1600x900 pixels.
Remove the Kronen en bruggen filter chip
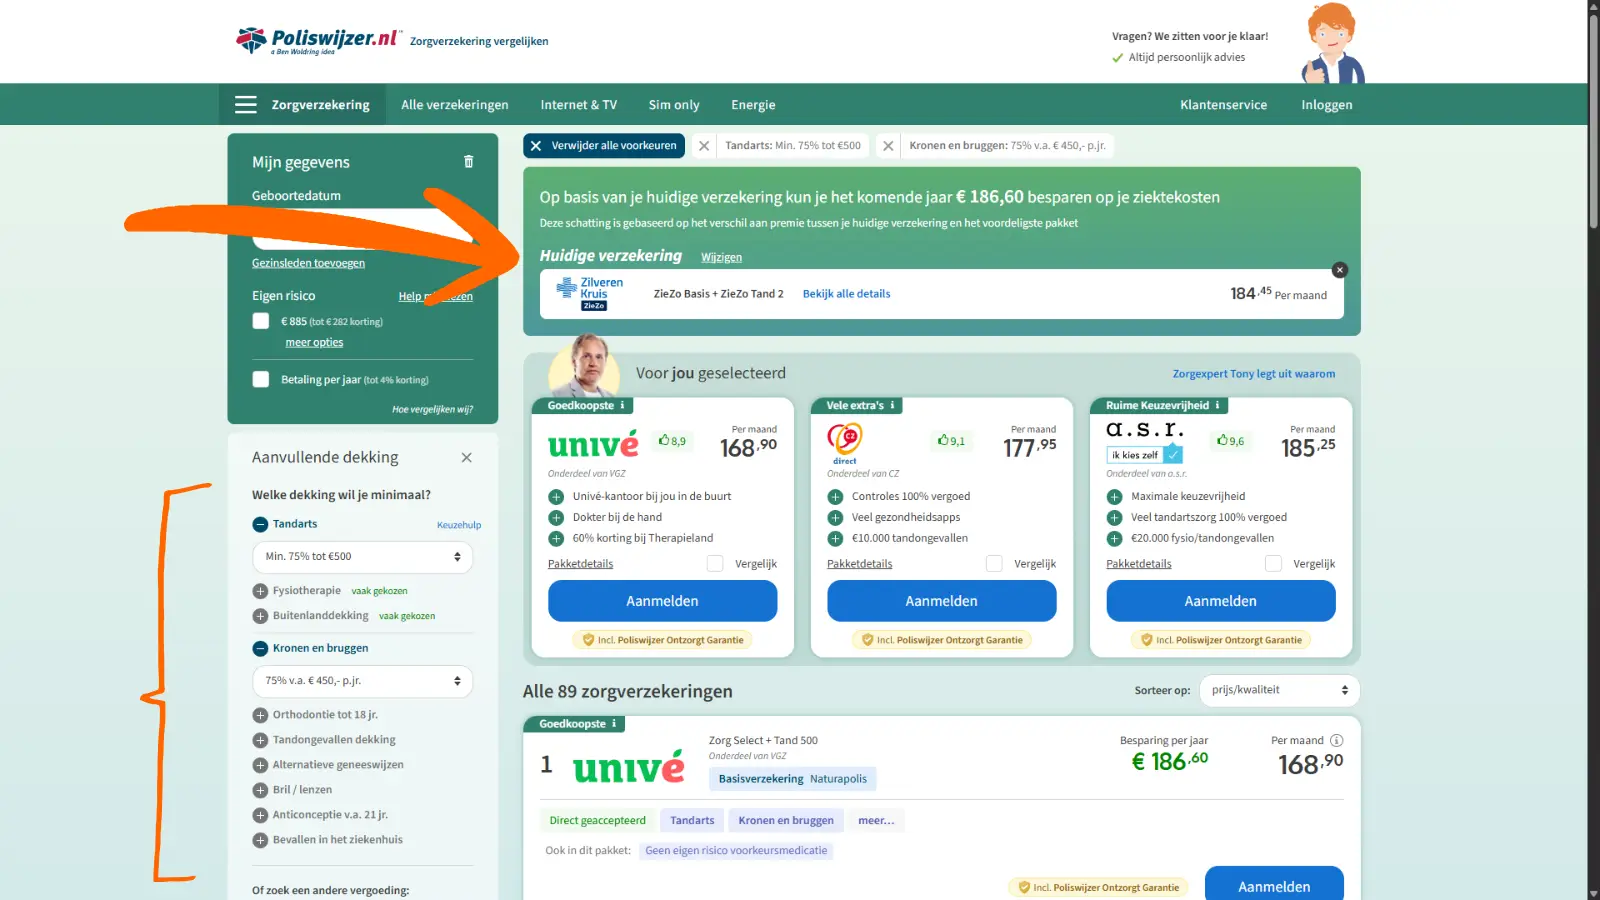(x=888, y=146)
